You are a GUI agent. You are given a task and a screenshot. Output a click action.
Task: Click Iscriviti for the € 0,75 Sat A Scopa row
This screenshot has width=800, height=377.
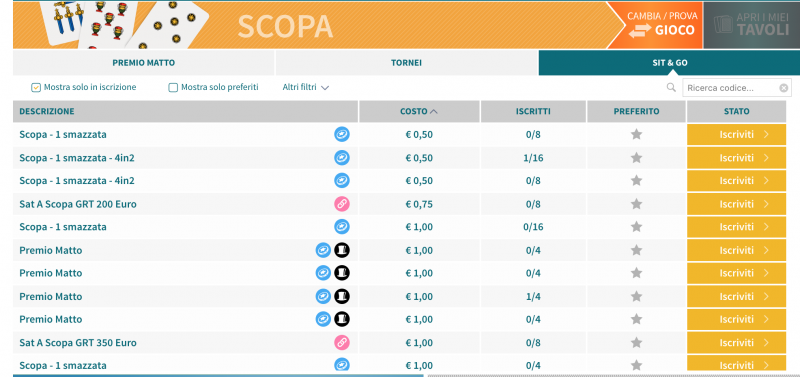coord(736,204)
